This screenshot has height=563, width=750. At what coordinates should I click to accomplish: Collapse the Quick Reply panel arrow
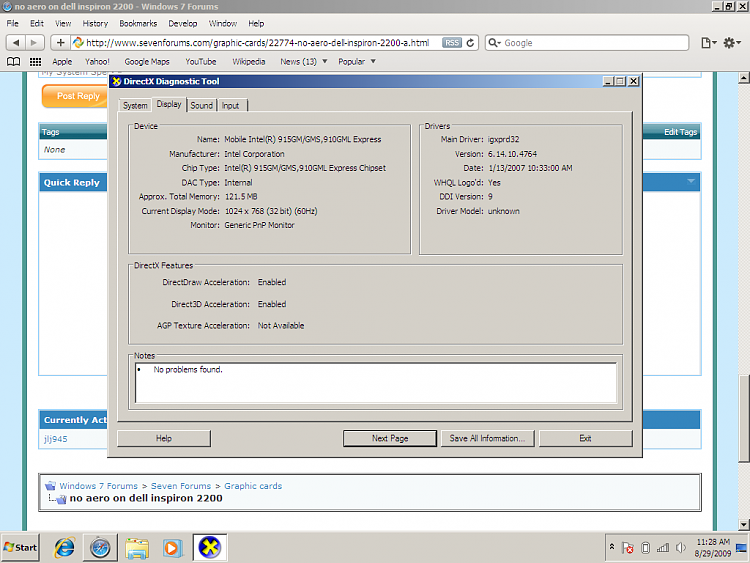(x=691, y=181)
